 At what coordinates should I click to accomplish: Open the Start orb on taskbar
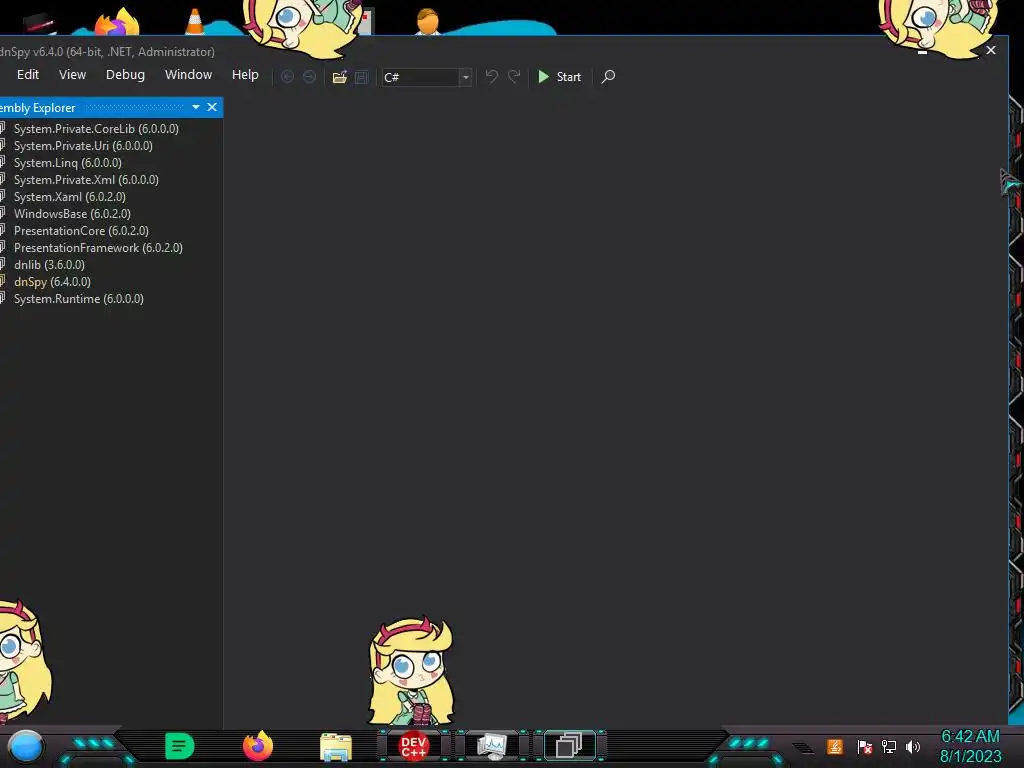coord(25,746)
